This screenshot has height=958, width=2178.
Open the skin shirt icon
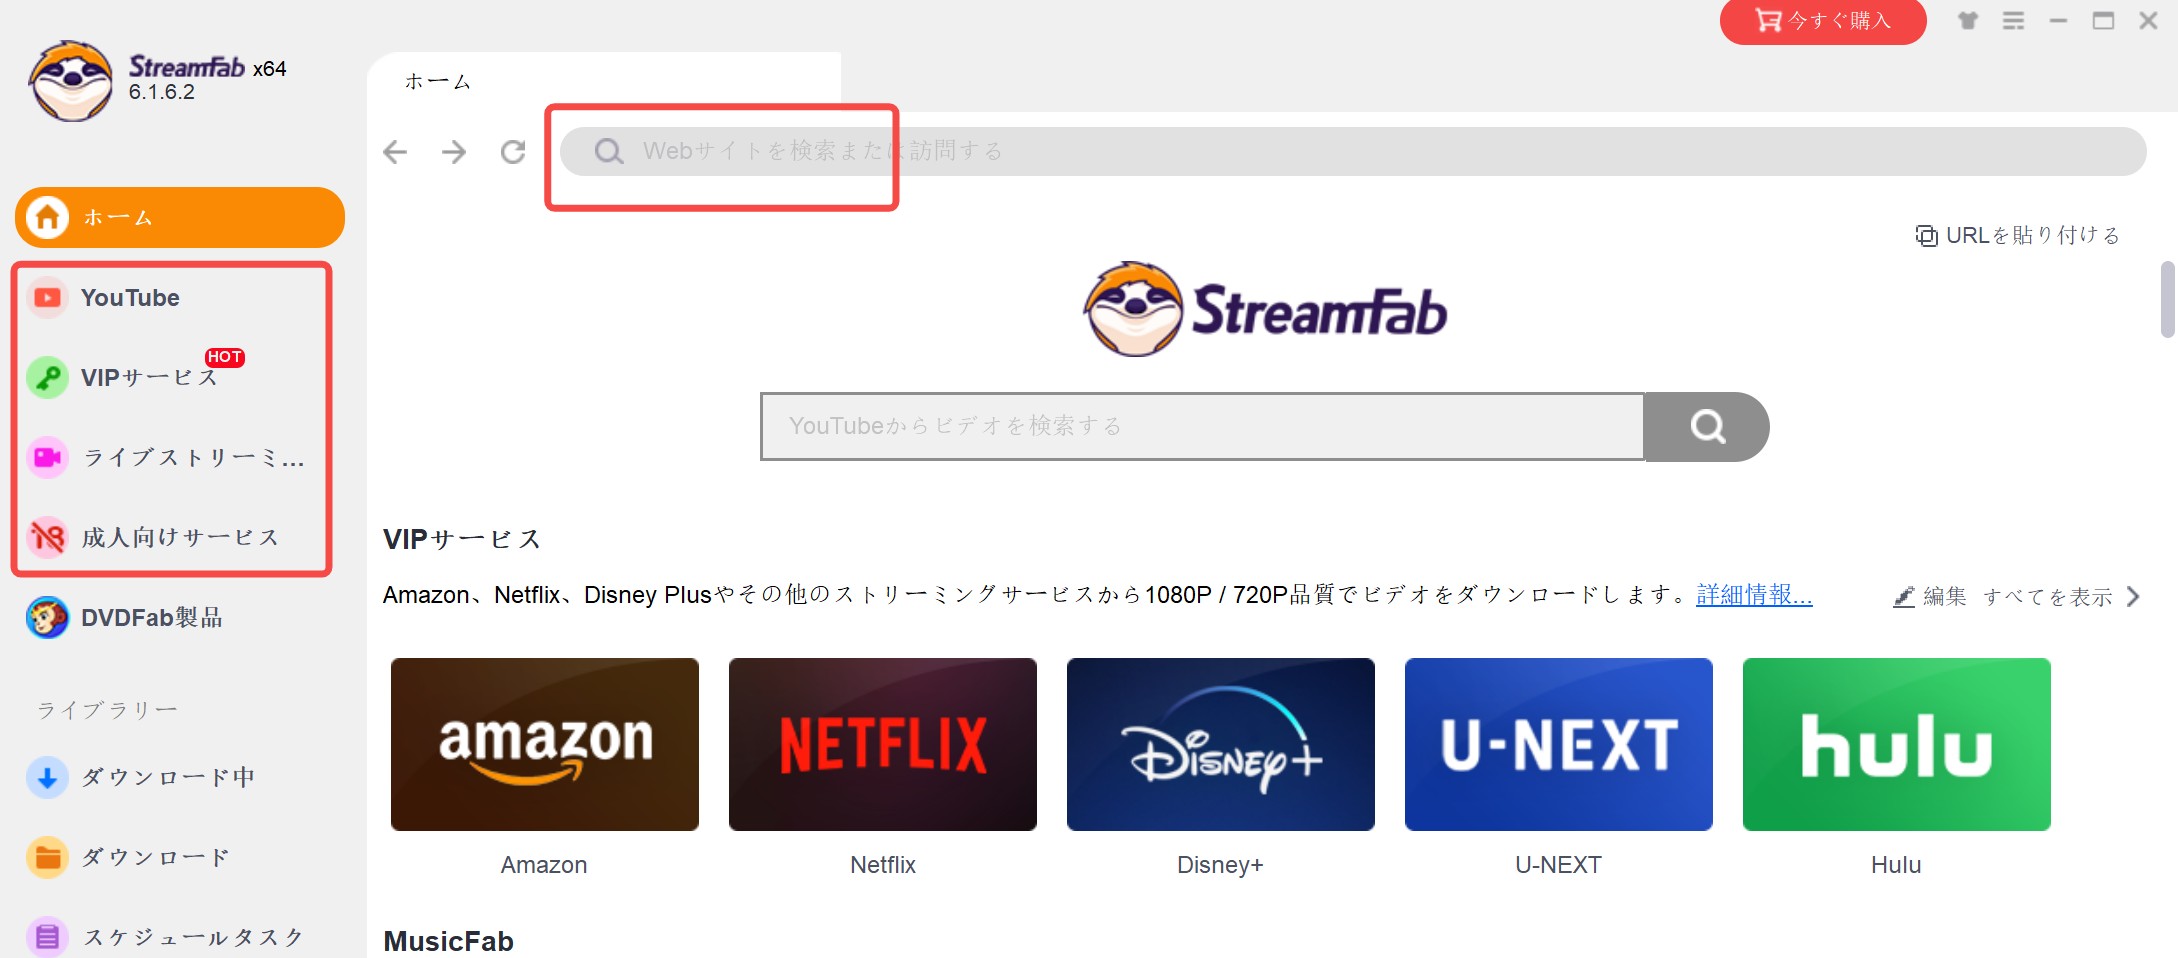pyautogui.click(x=1968, y=20)
